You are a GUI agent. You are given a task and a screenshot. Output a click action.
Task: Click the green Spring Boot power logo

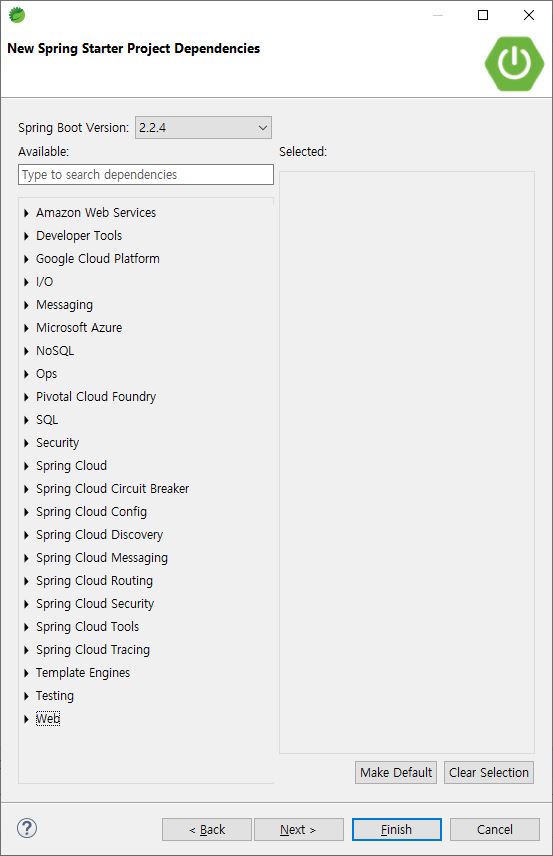514,63
